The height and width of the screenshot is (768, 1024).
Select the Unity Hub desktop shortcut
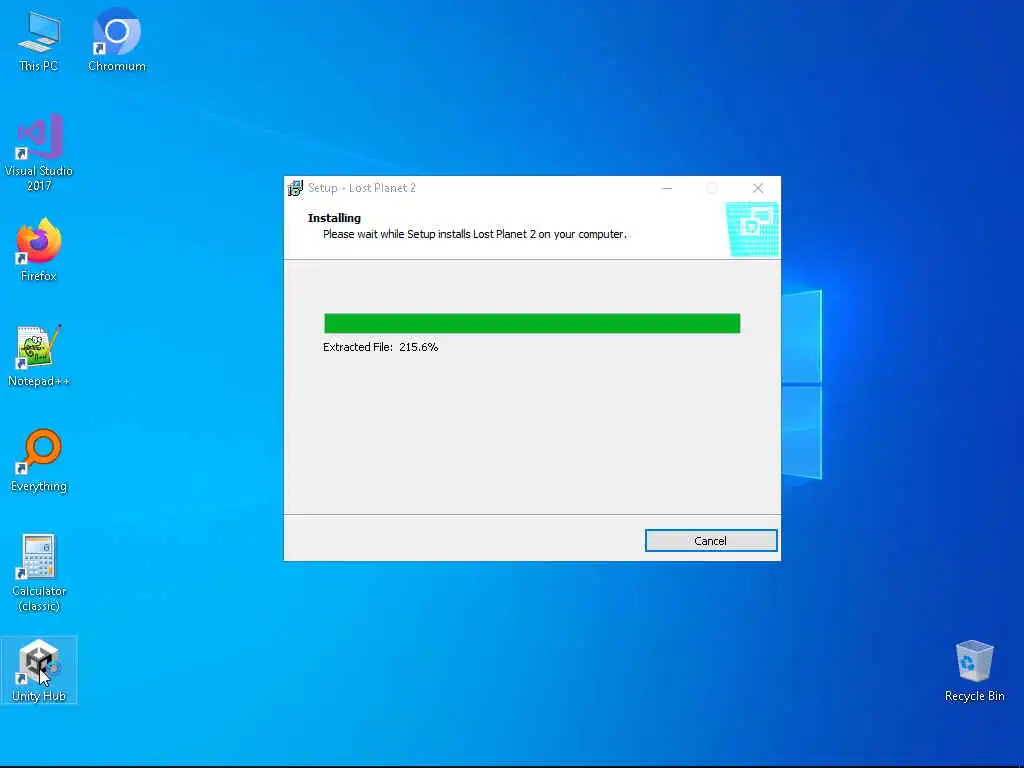pos(39,670)
